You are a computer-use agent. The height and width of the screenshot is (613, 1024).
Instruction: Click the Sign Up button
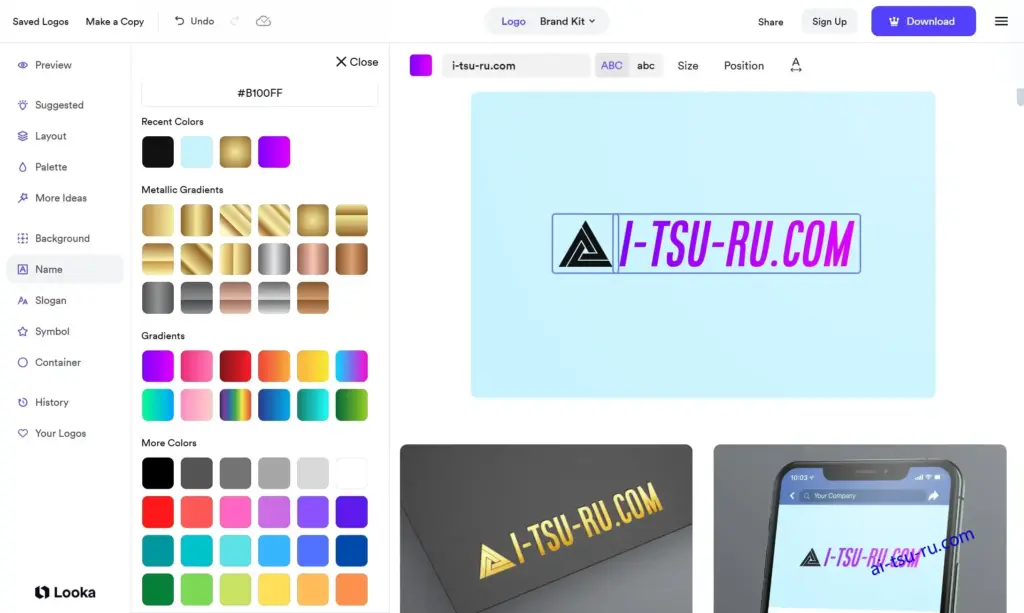[829, 22]
